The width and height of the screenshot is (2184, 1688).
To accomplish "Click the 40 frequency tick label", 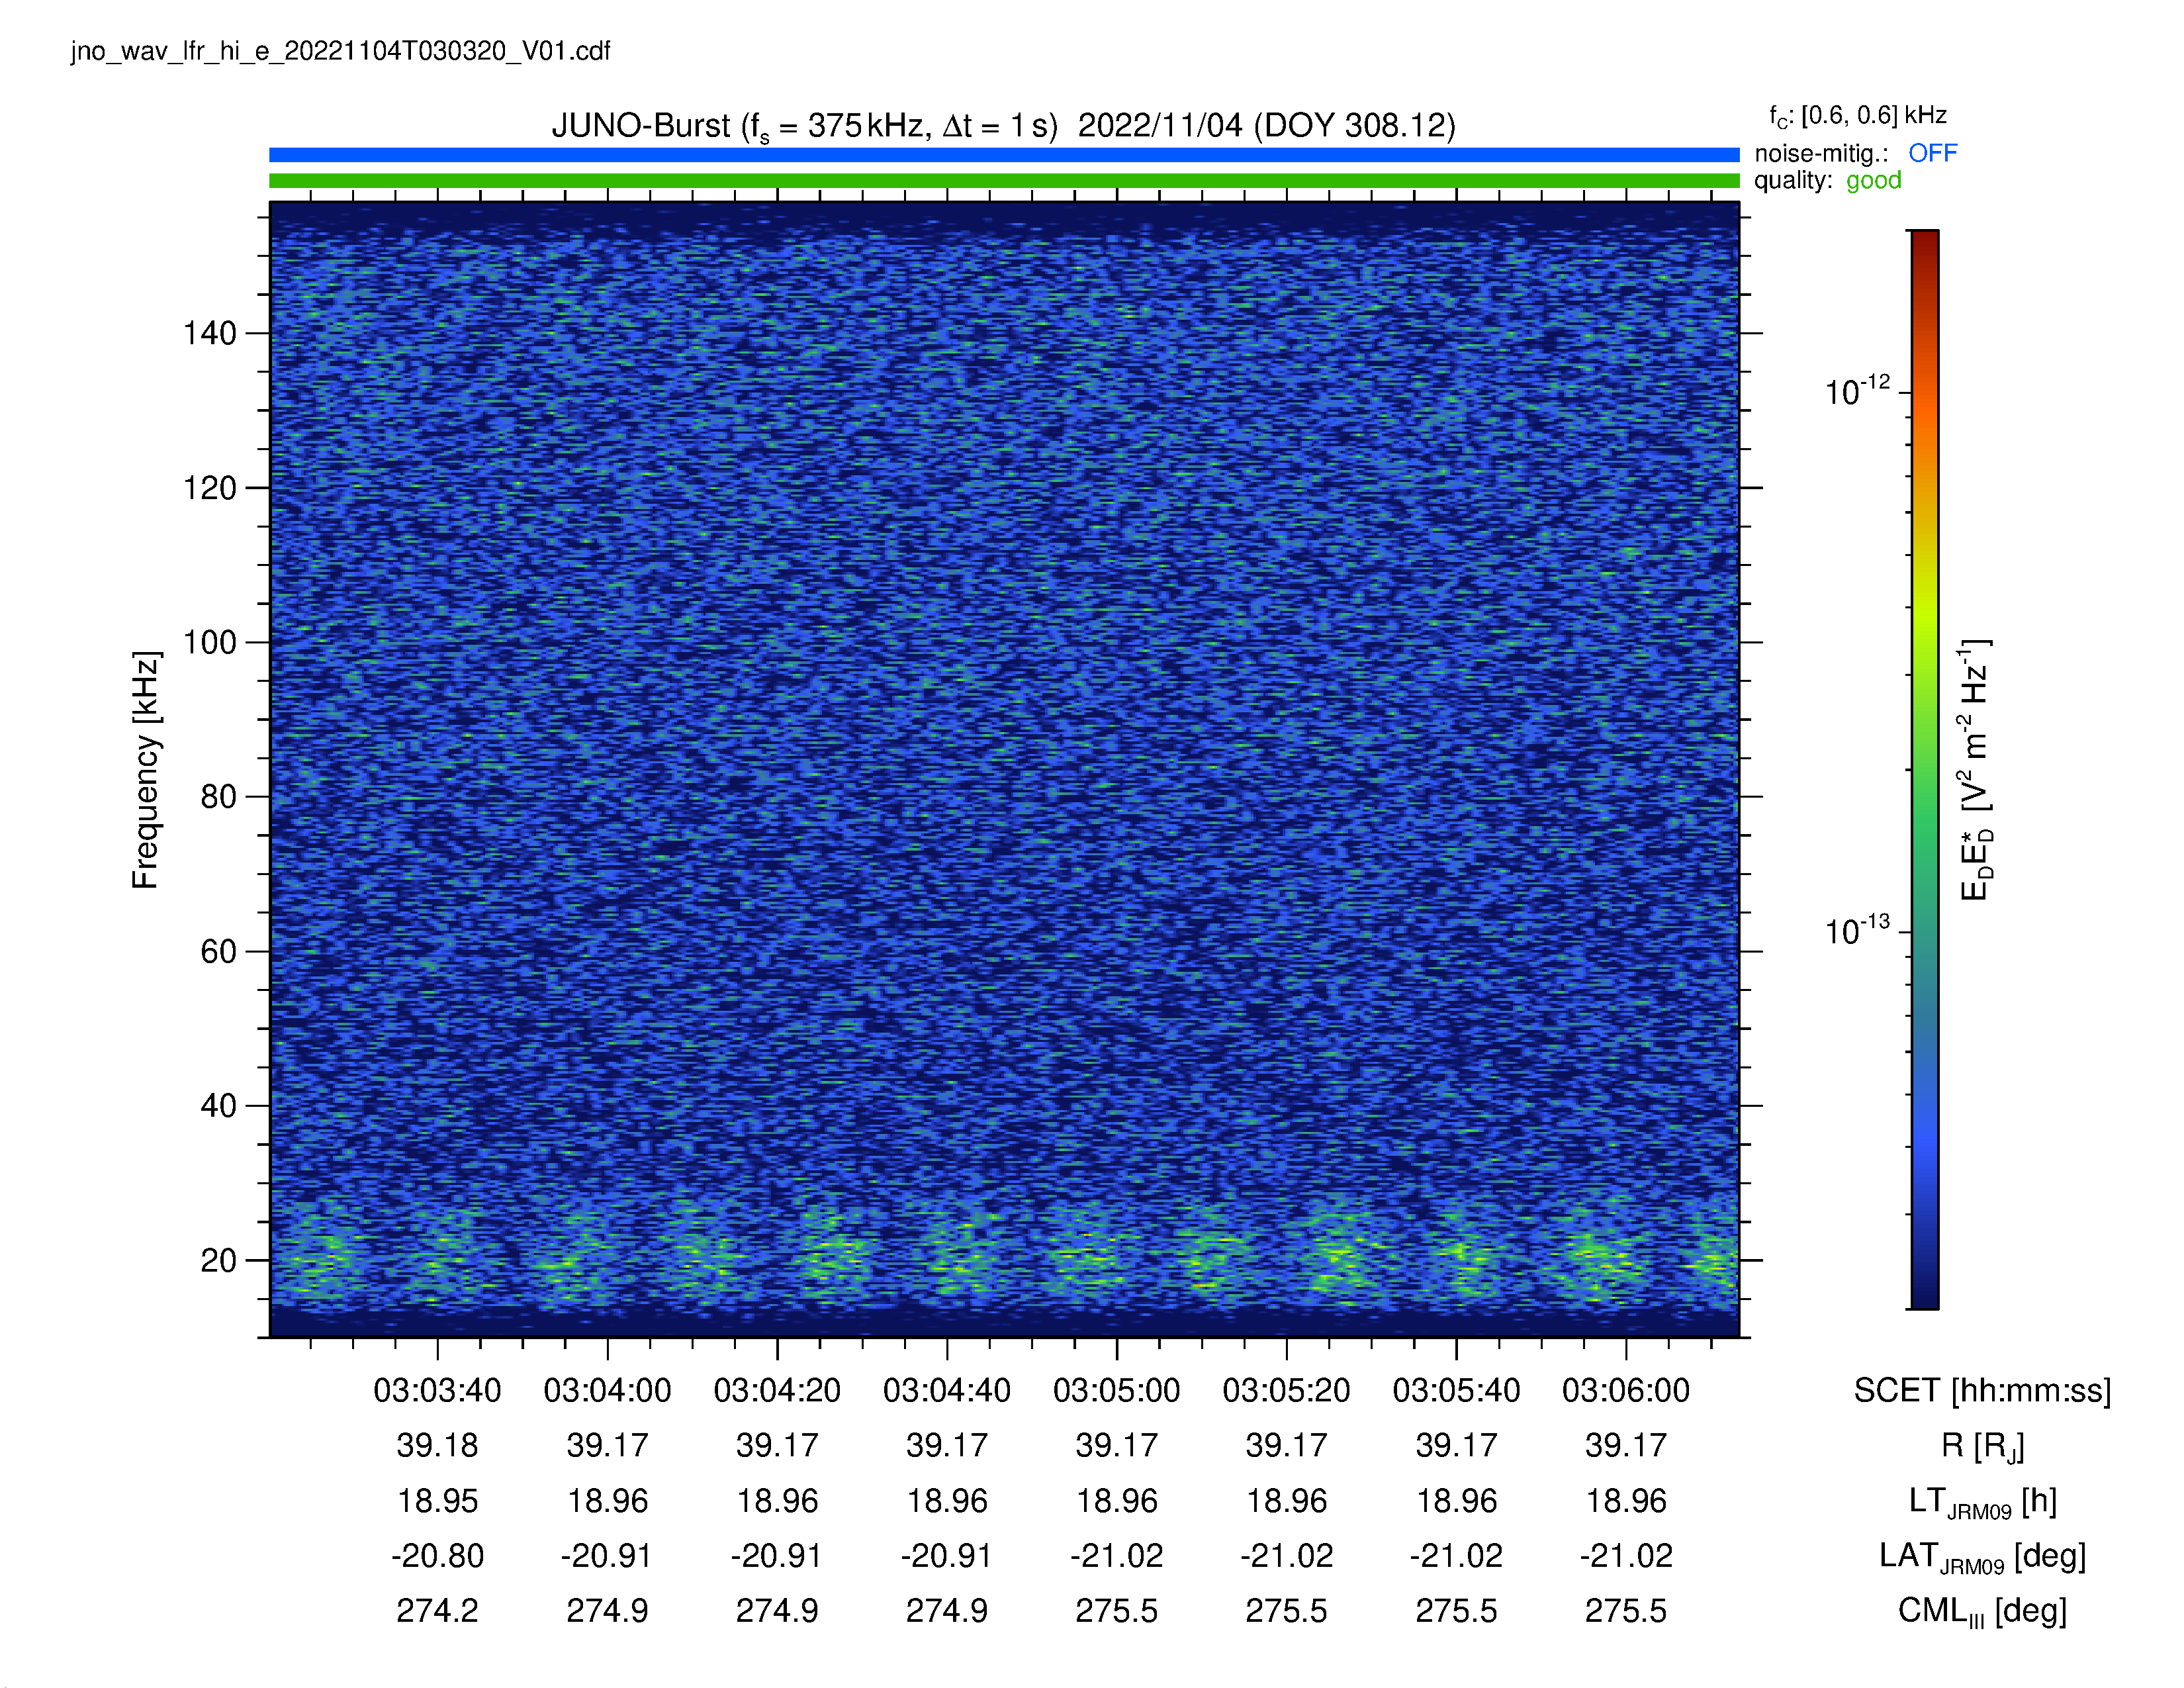I will click(x=218, y=1106).
